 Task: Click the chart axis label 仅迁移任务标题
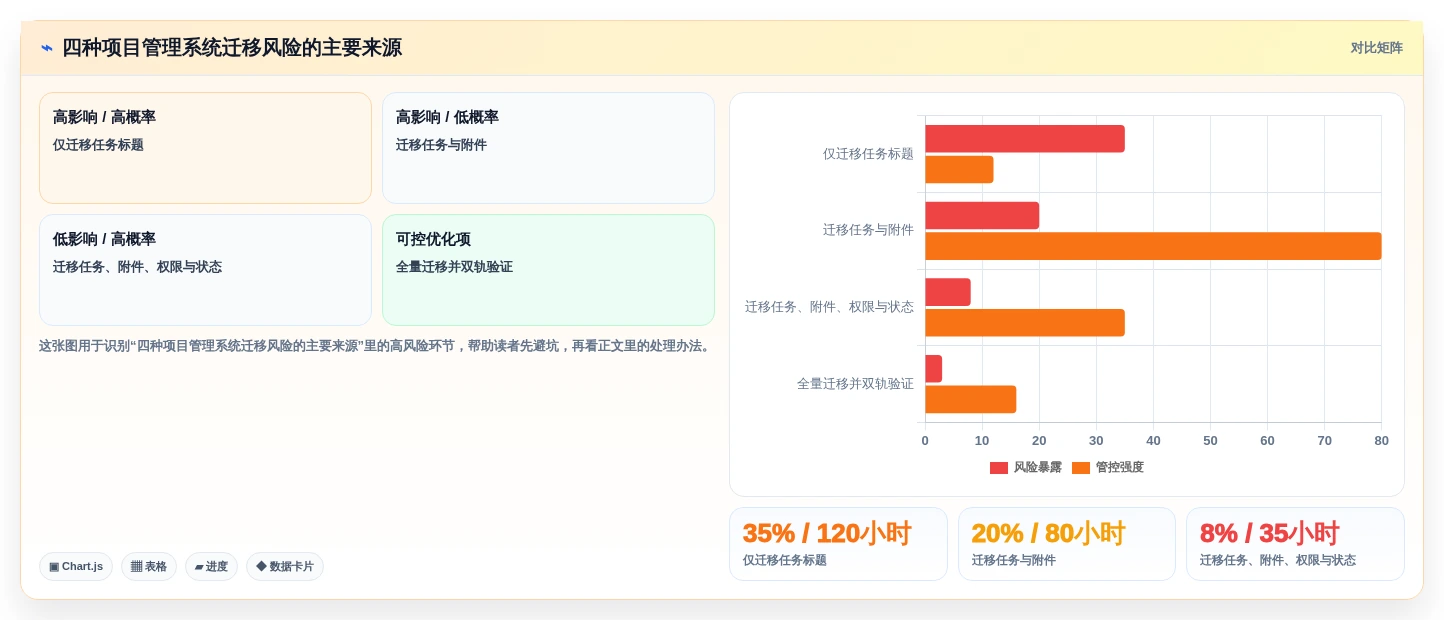[x=868, y=154]
